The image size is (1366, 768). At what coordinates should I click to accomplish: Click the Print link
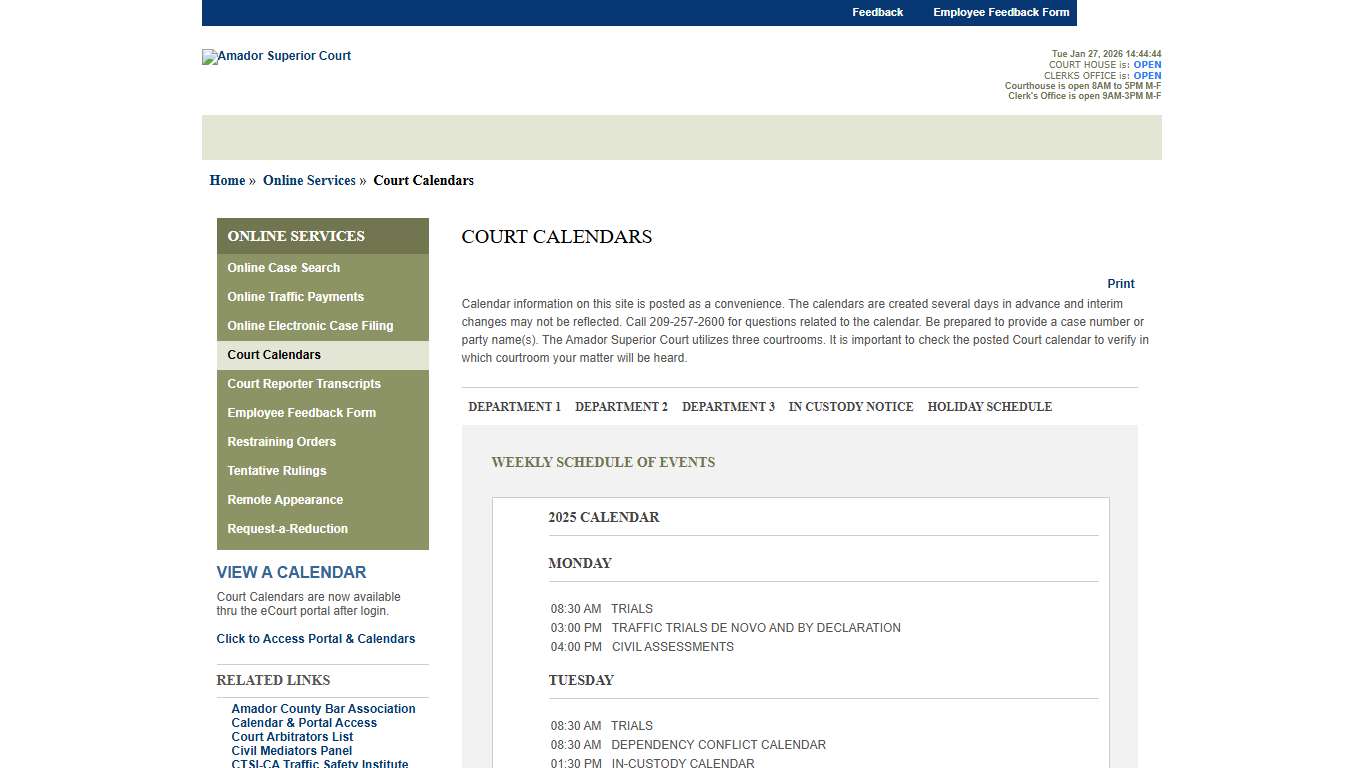[1120, 283]
